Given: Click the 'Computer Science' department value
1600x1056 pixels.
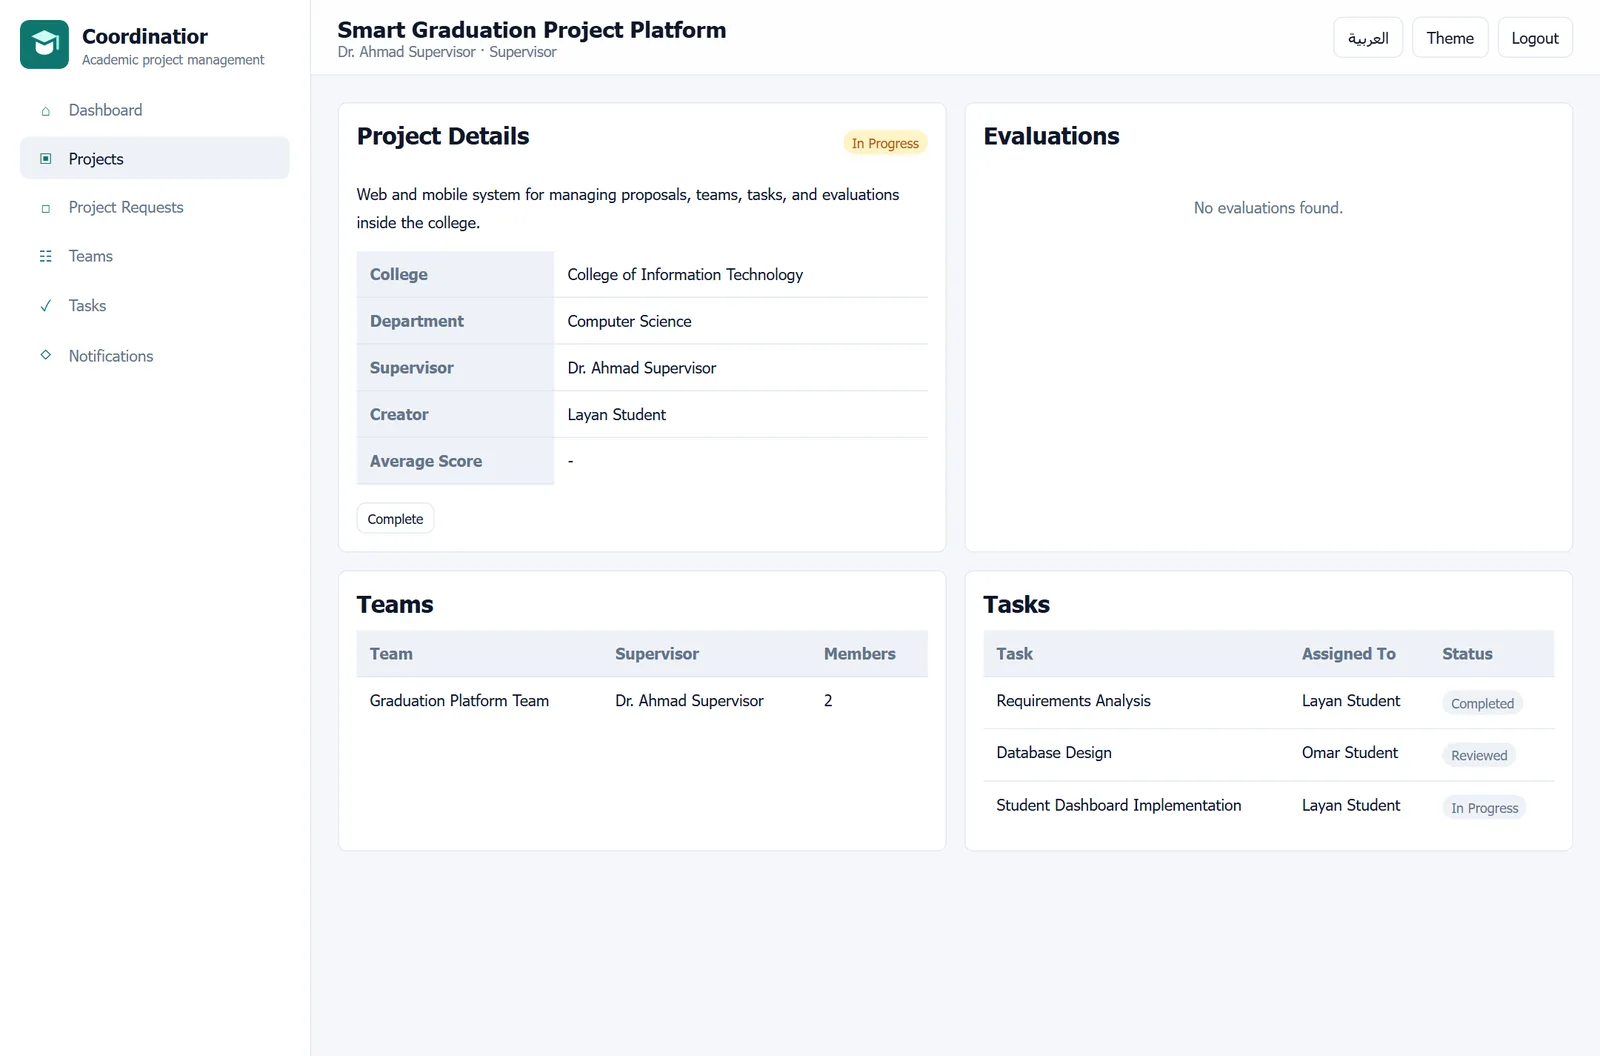Looking at the screenshot, I should pyautogui.click(x=629, y=321).
